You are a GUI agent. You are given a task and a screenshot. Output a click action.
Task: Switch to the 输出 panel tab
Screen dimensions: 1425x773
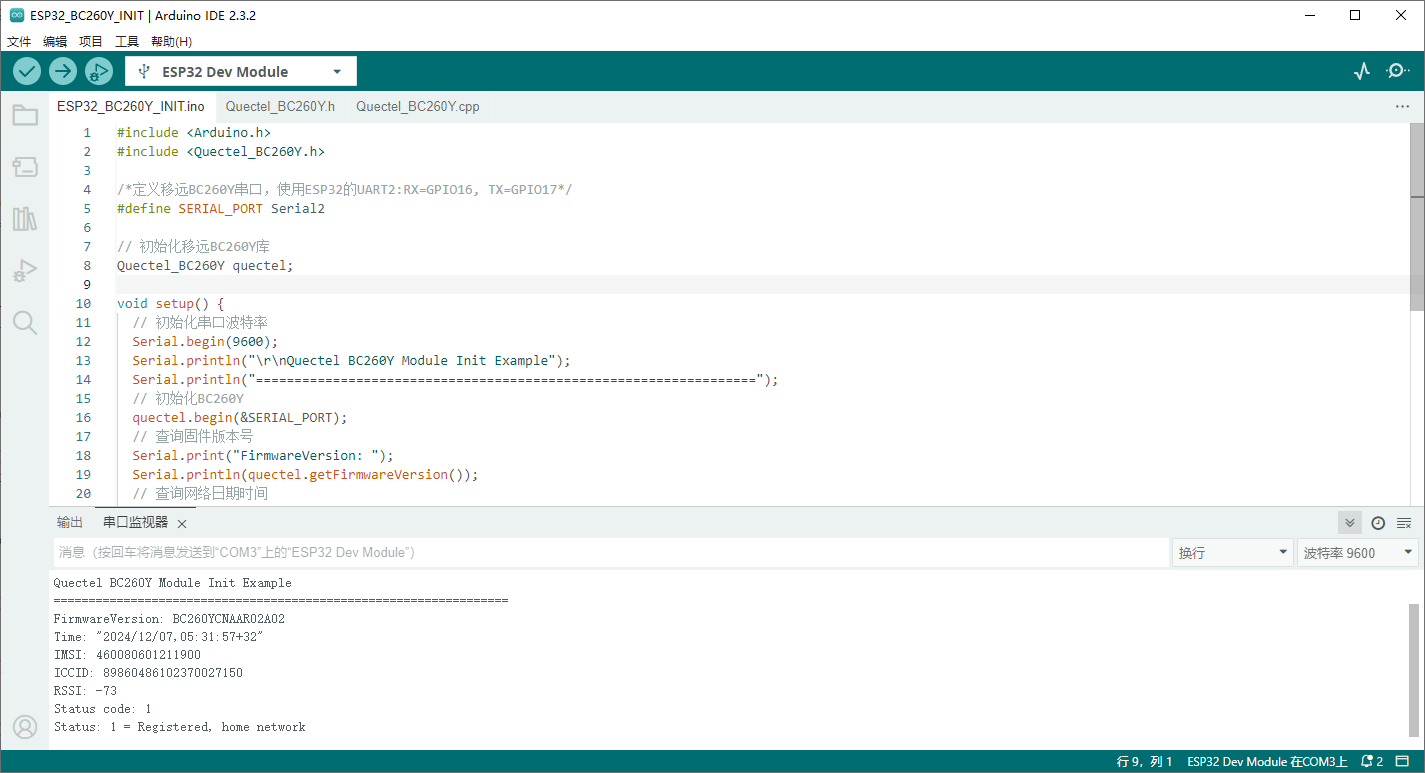coord(70,523)
